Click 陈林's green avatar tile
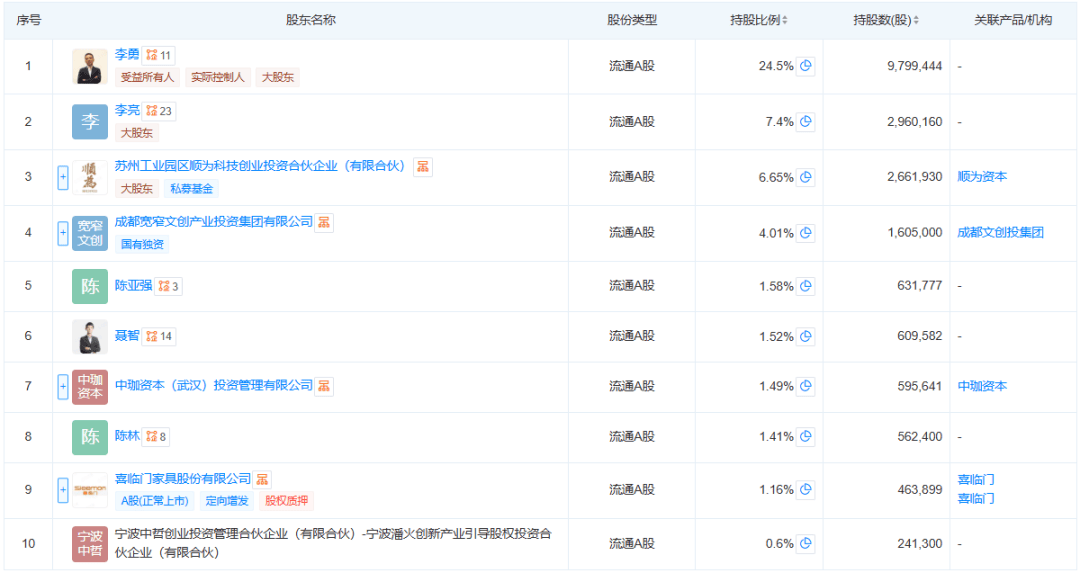 point(90,437)
